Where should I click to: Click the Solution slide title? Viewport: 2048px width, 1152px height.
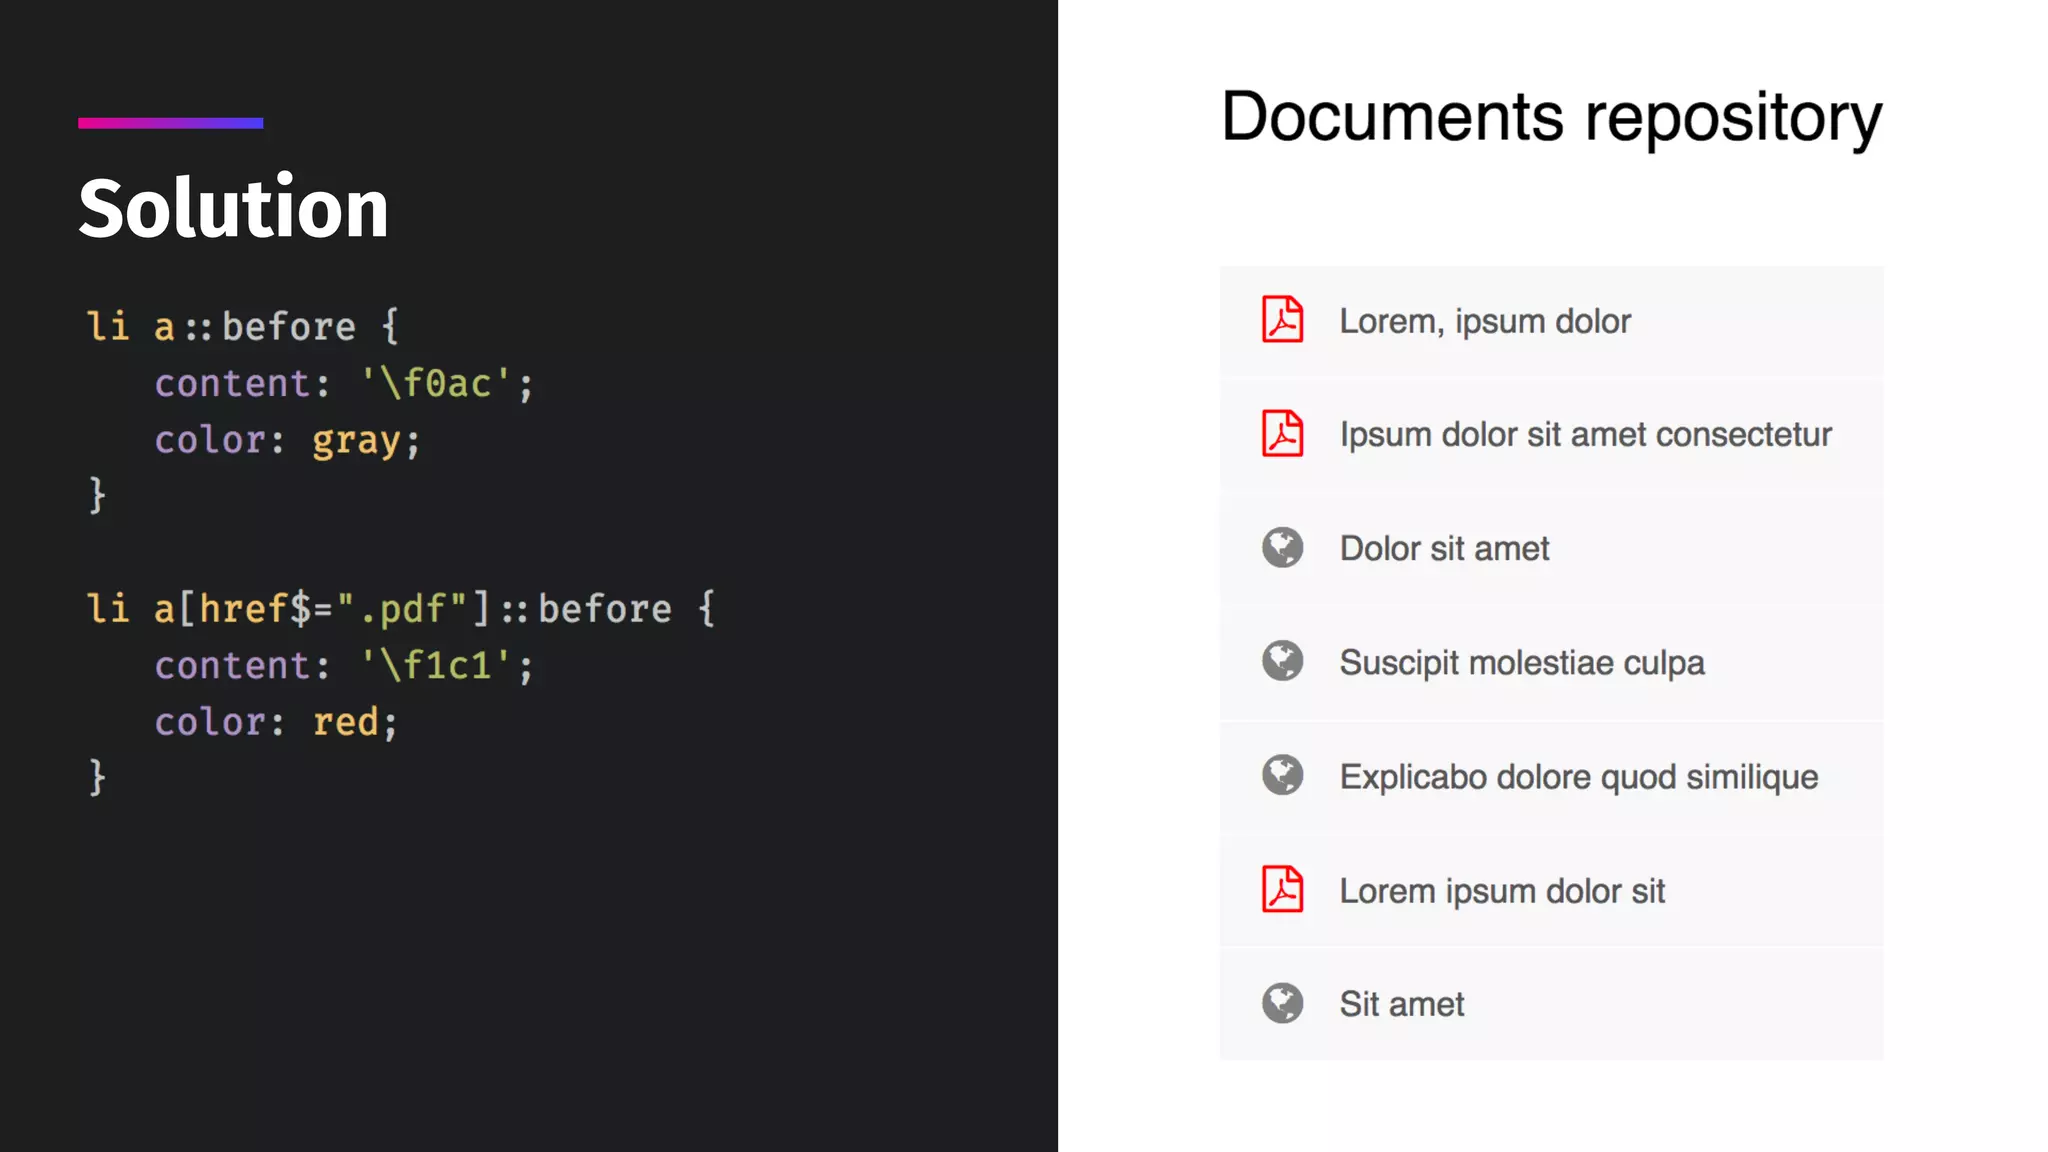tap(233, 208)
